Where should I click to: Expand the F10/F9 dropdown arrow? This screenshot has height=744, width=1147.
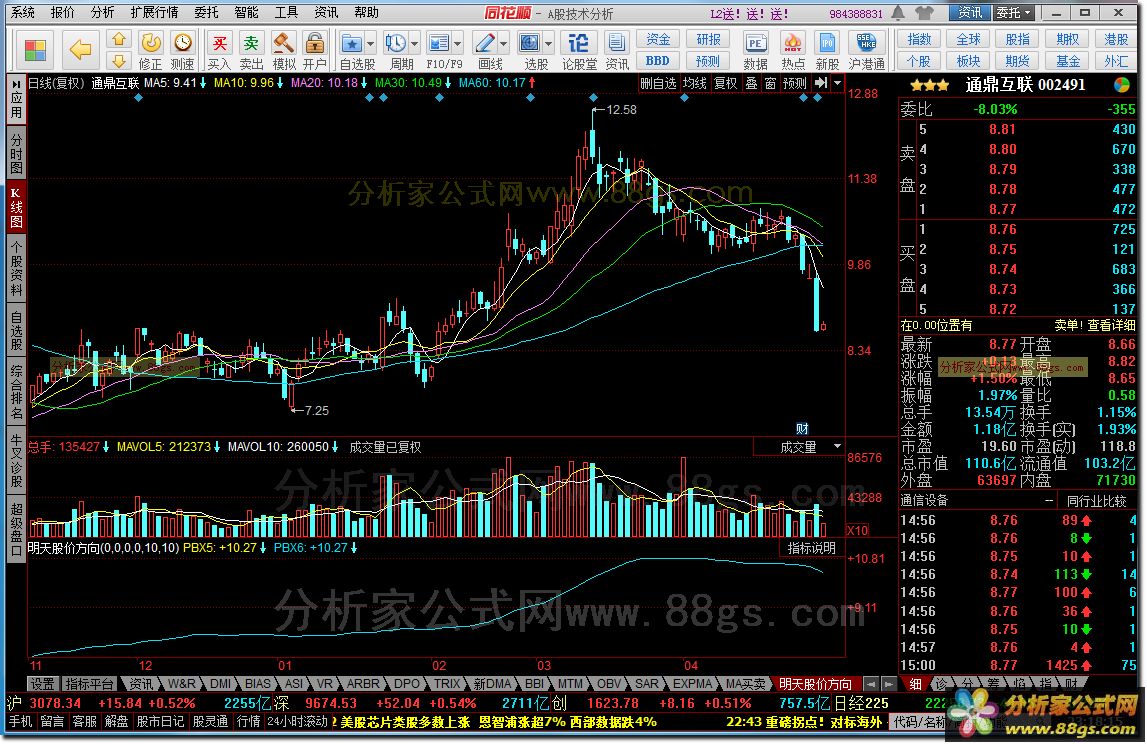457,44
